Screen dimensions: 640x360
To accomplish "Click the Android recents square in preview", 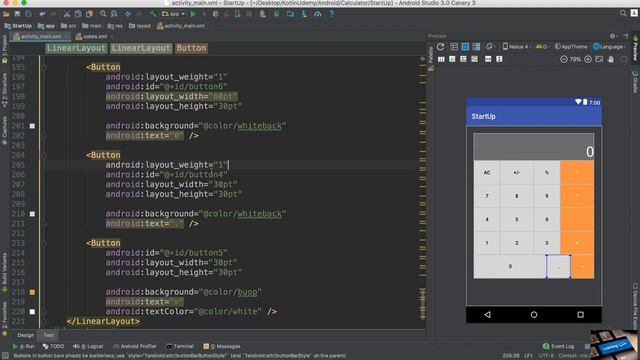I will [580, 315].
